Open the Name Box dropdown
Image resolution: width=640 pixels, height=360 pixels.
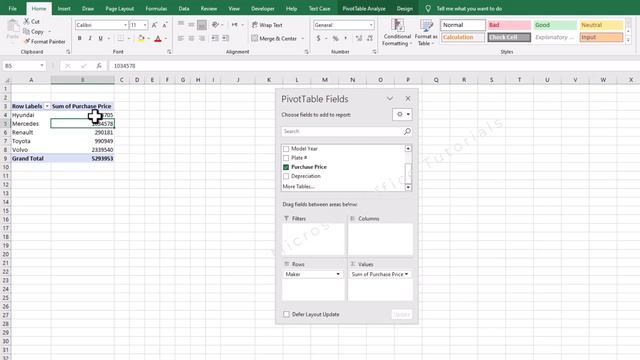coord(42,66)
